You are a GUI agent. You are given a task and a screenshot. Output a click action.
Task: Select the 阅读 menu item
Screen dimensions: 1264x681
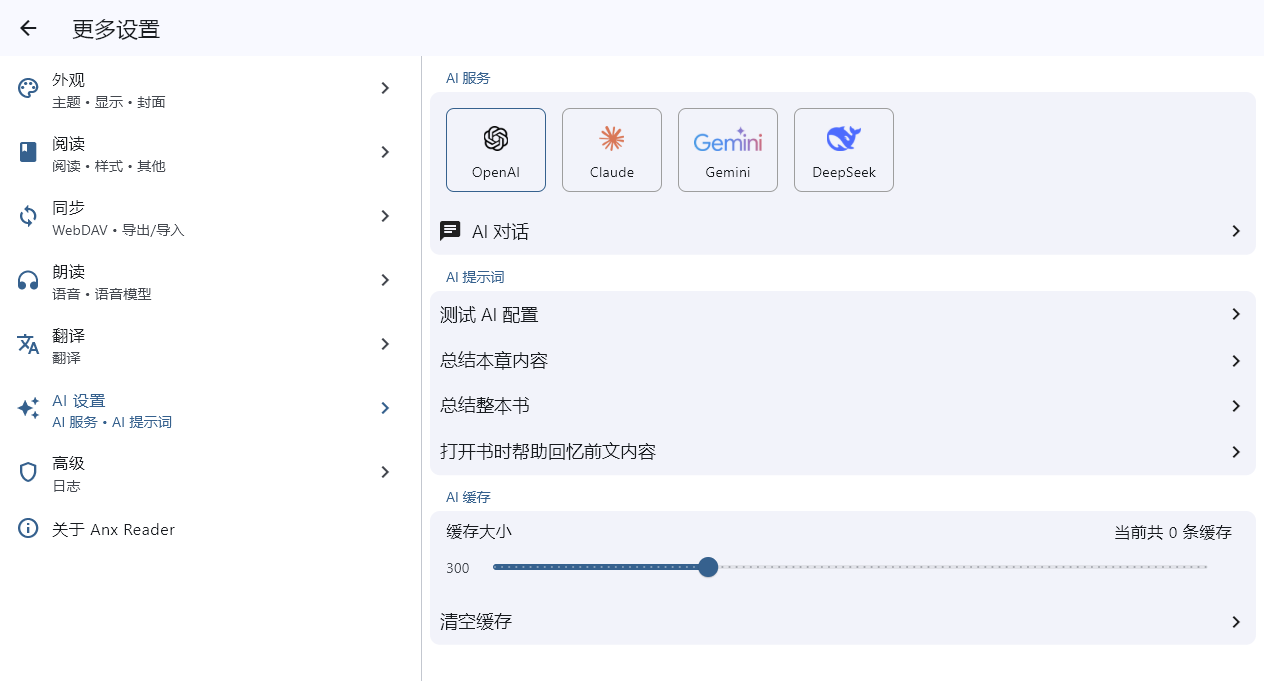[210, 152]
